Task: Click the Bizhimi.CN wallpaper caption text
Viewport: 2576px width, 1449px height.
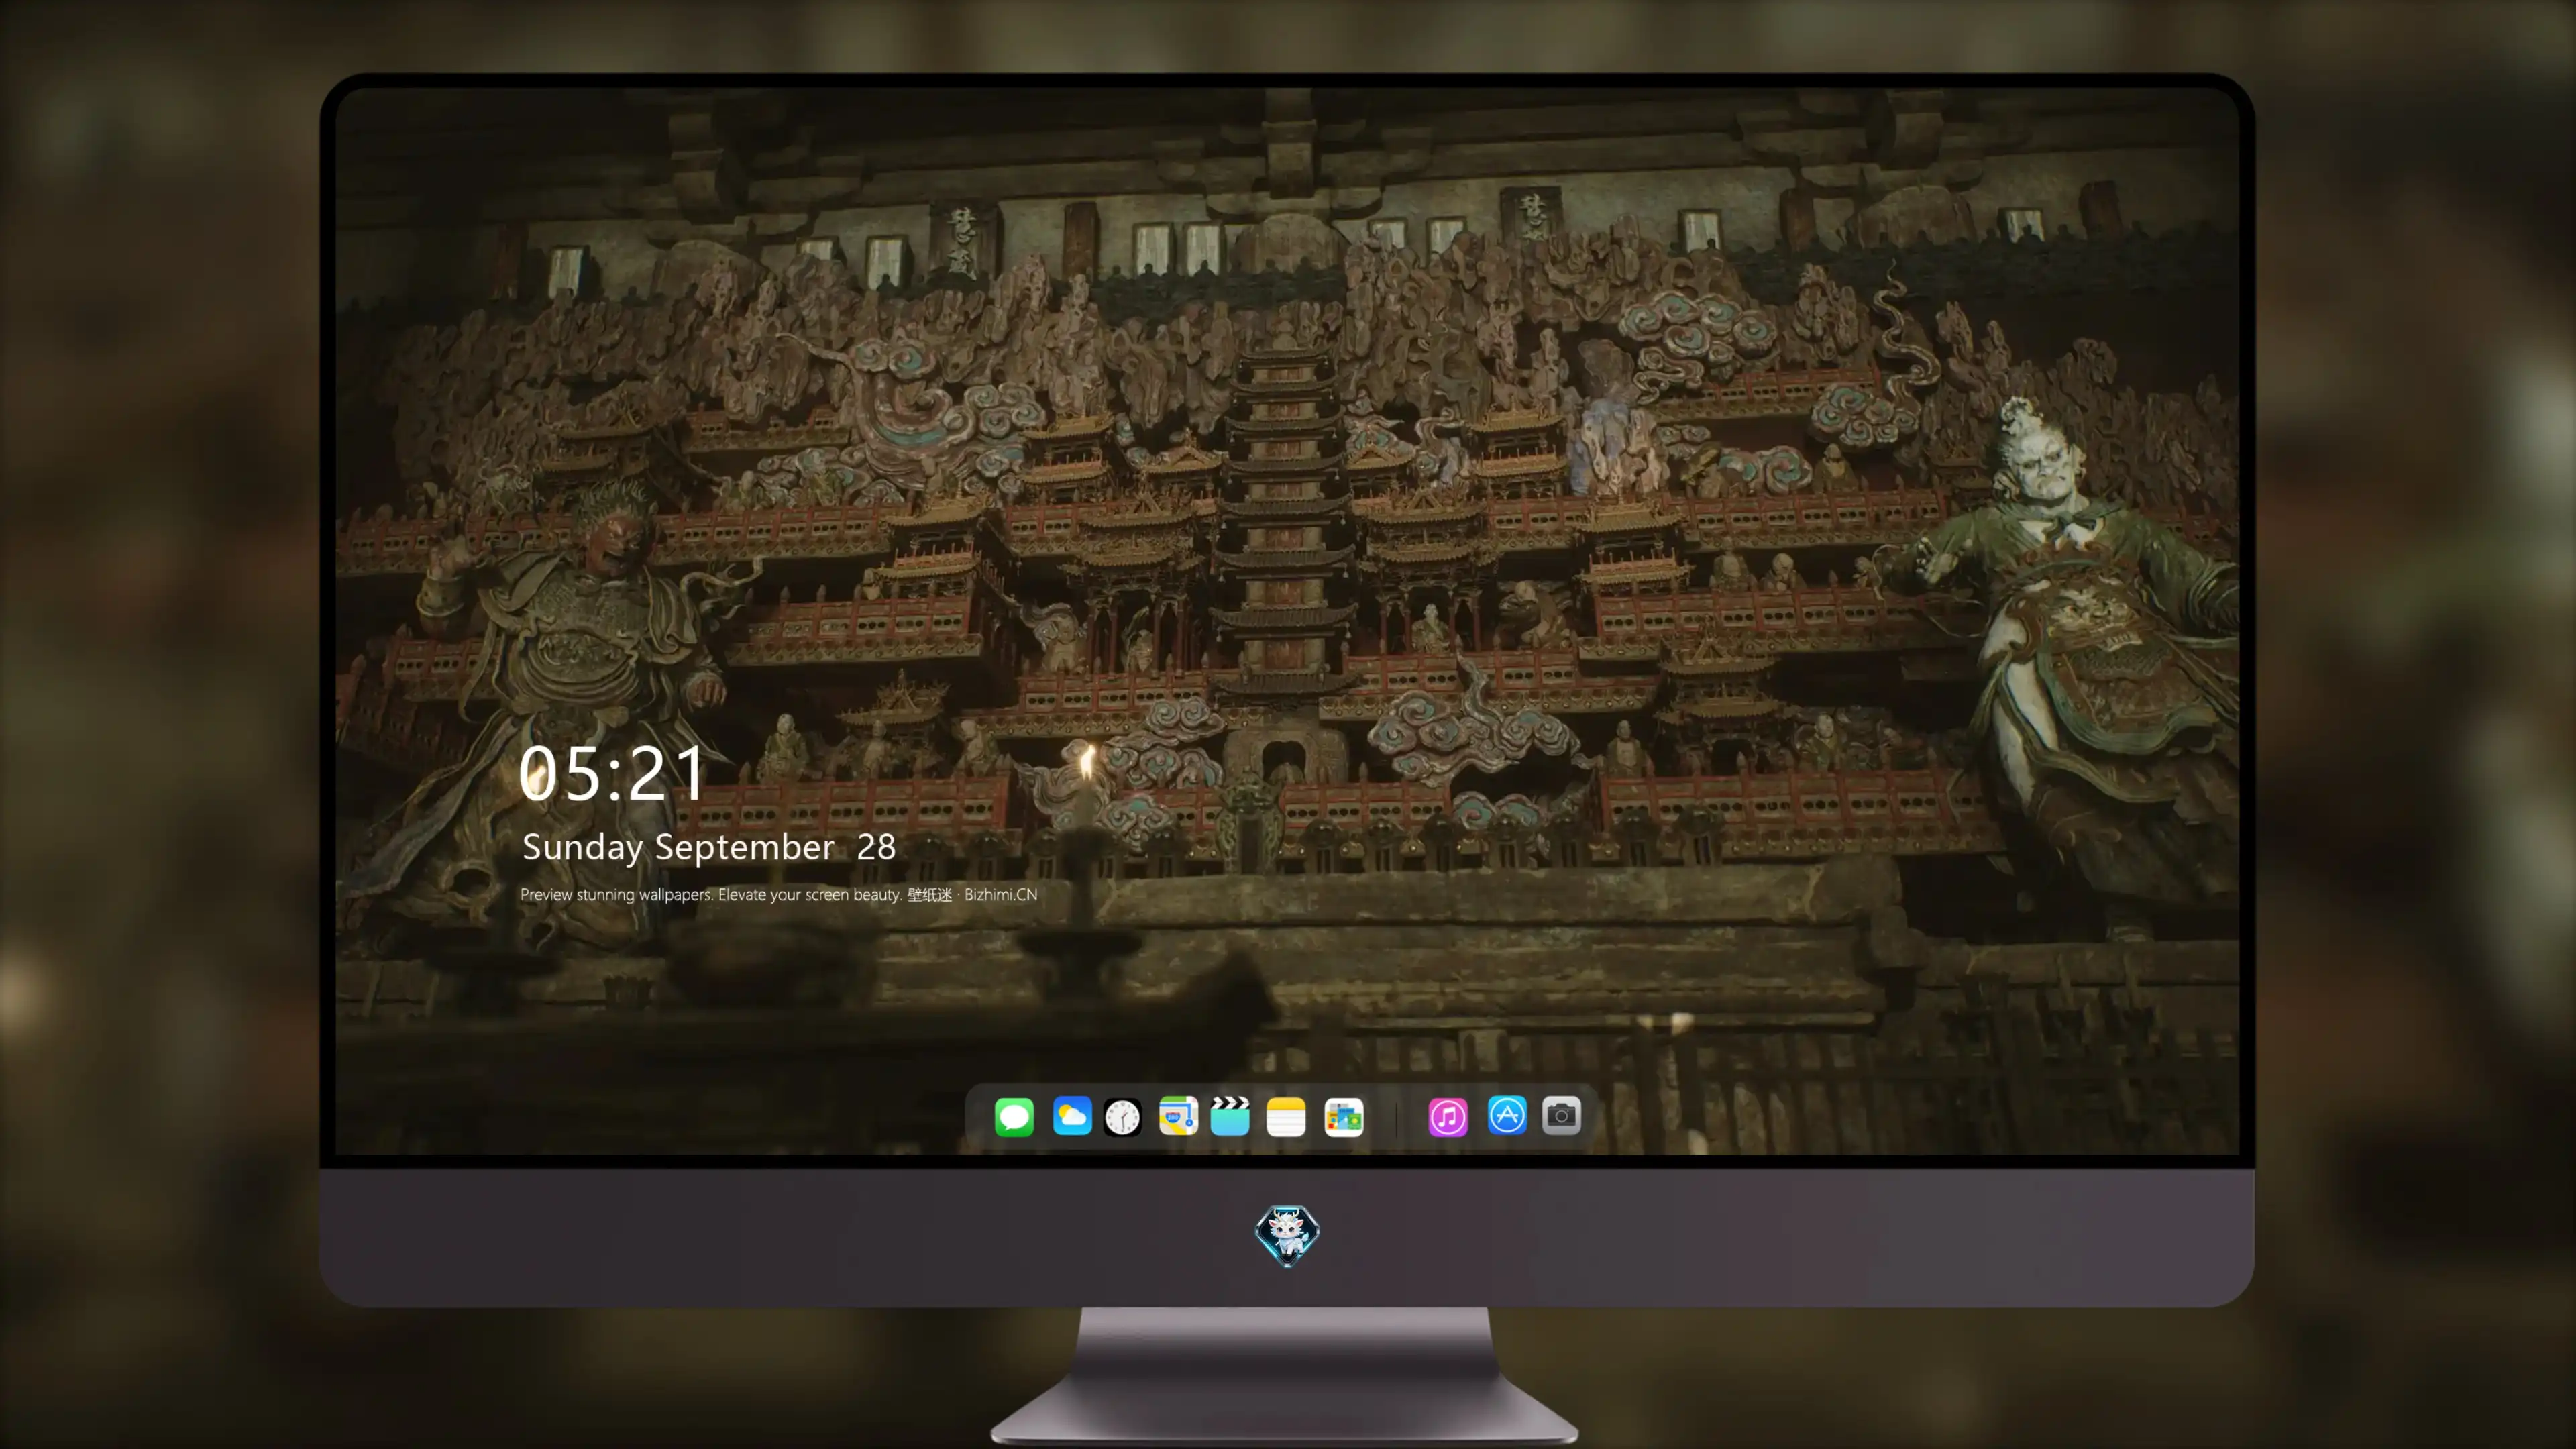Action: [x=779, y=894]
